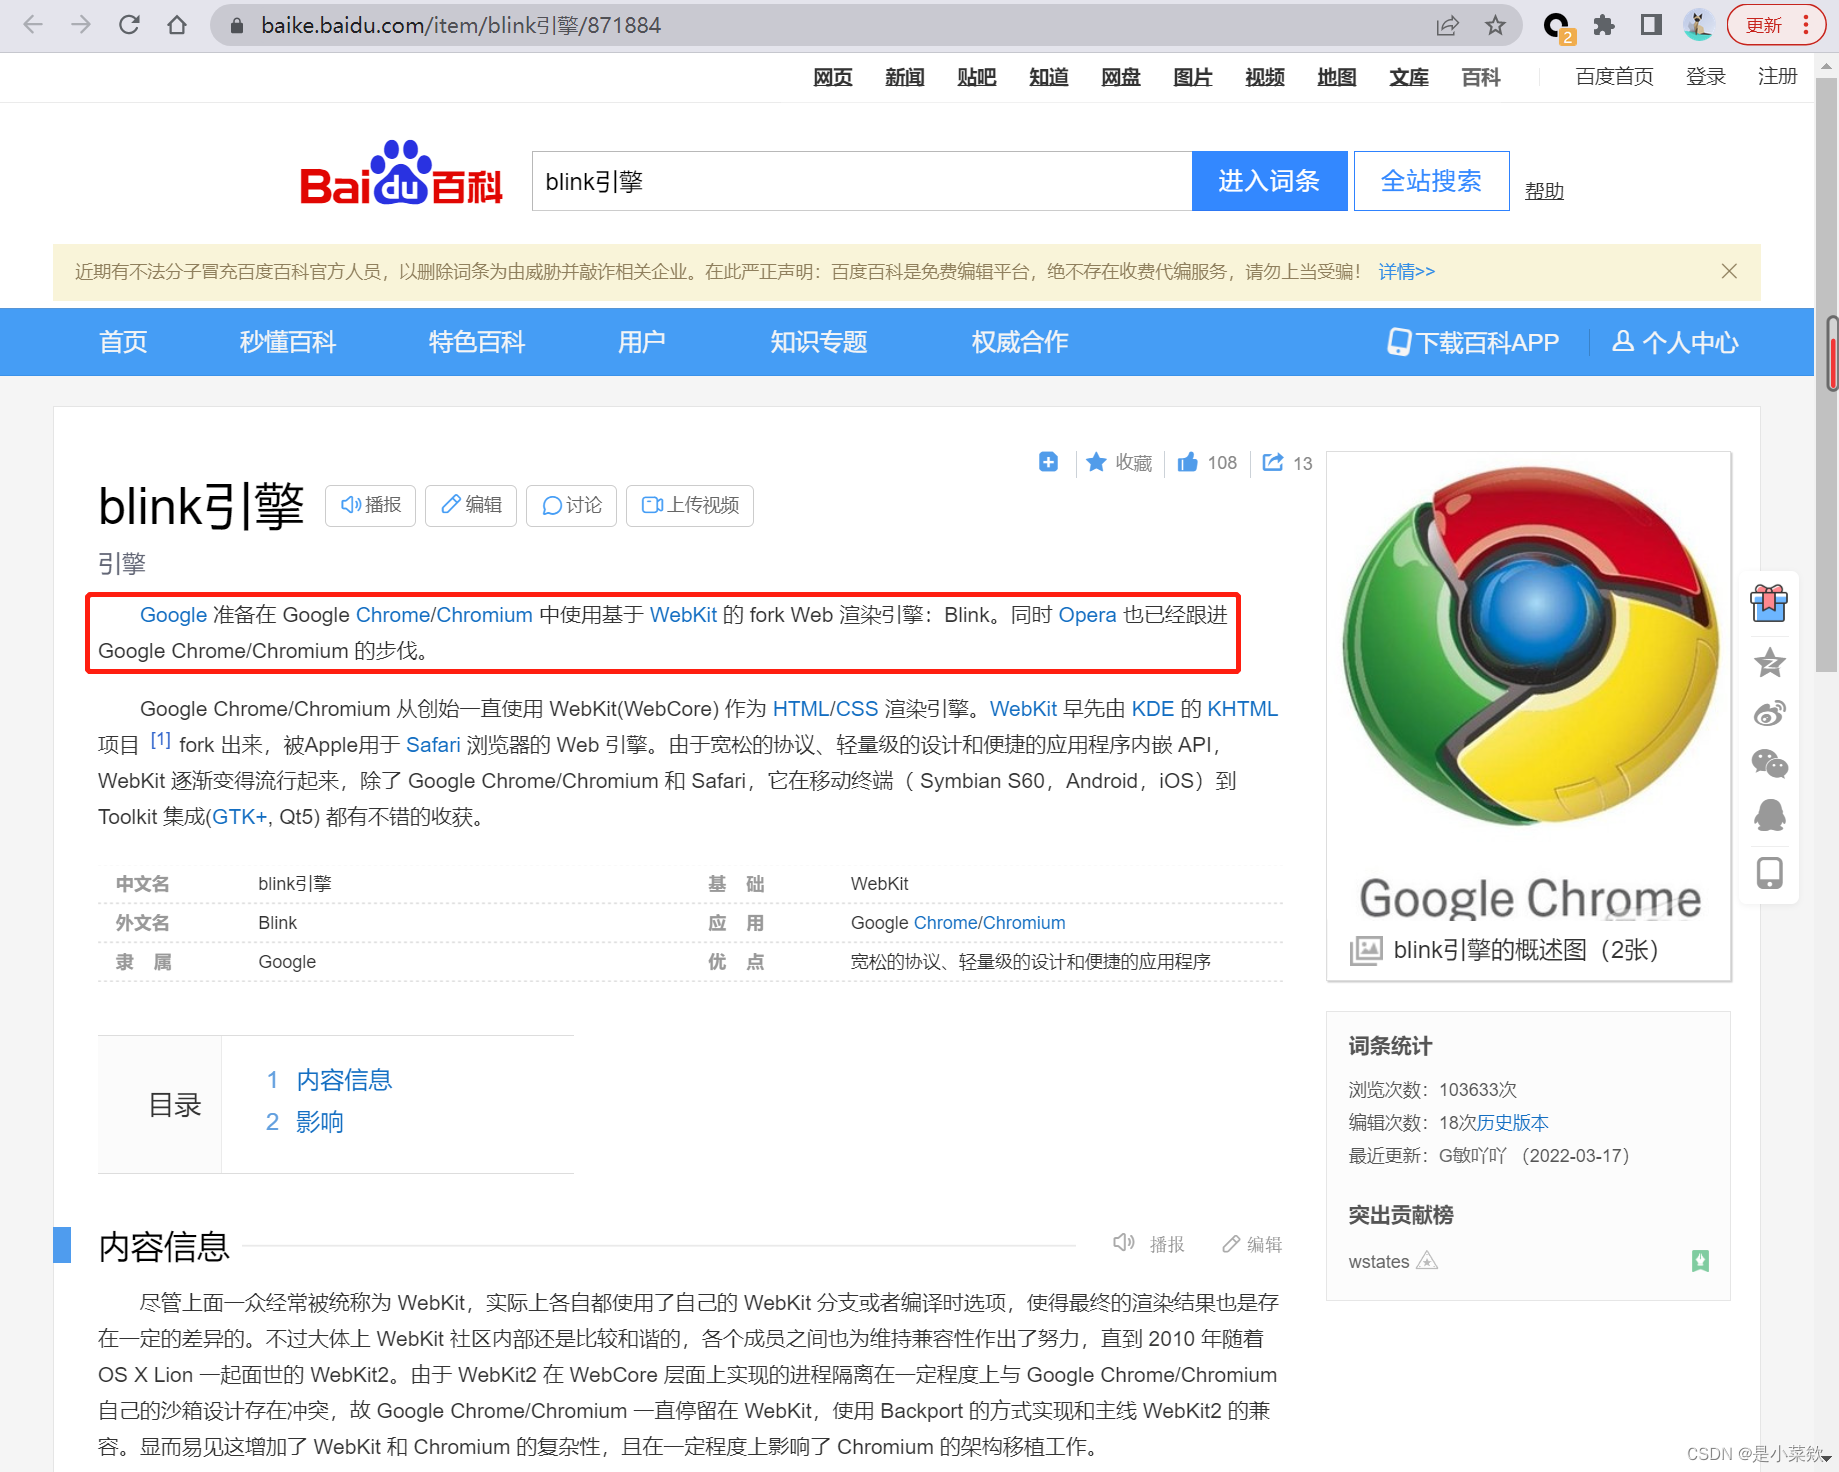
Task: Click 登录 at top right
Action: point(1706,77)
